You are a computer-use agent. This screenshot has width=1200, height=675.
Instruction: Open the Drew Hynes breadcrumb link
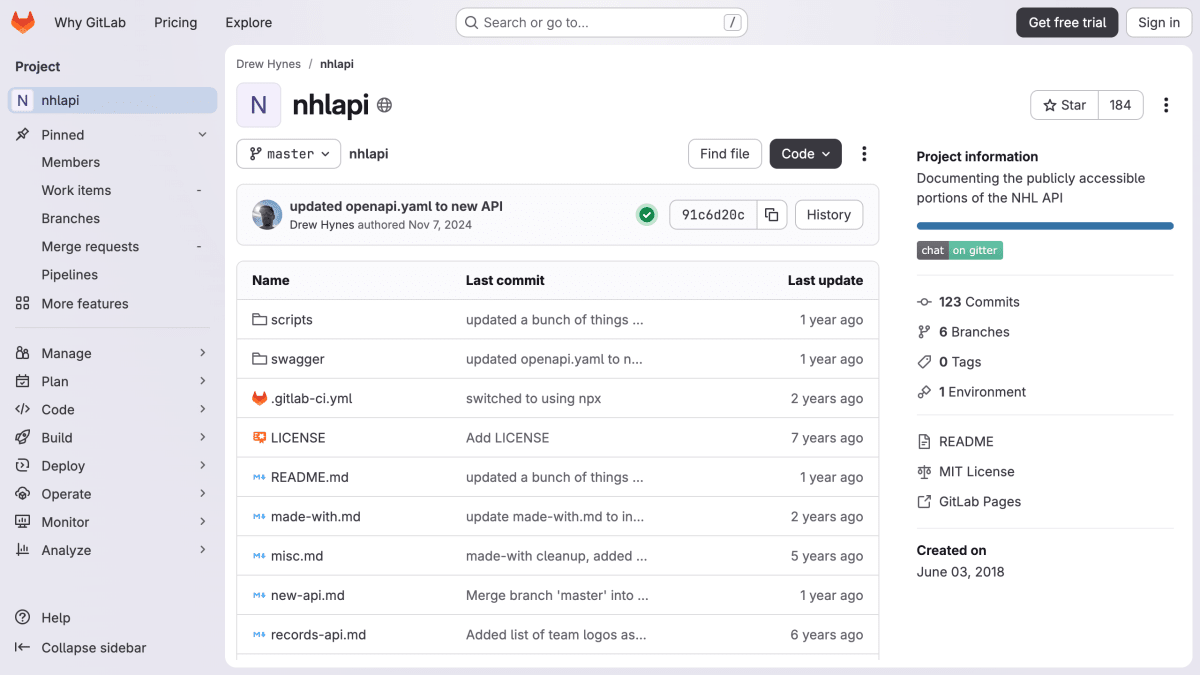[268, 64]
